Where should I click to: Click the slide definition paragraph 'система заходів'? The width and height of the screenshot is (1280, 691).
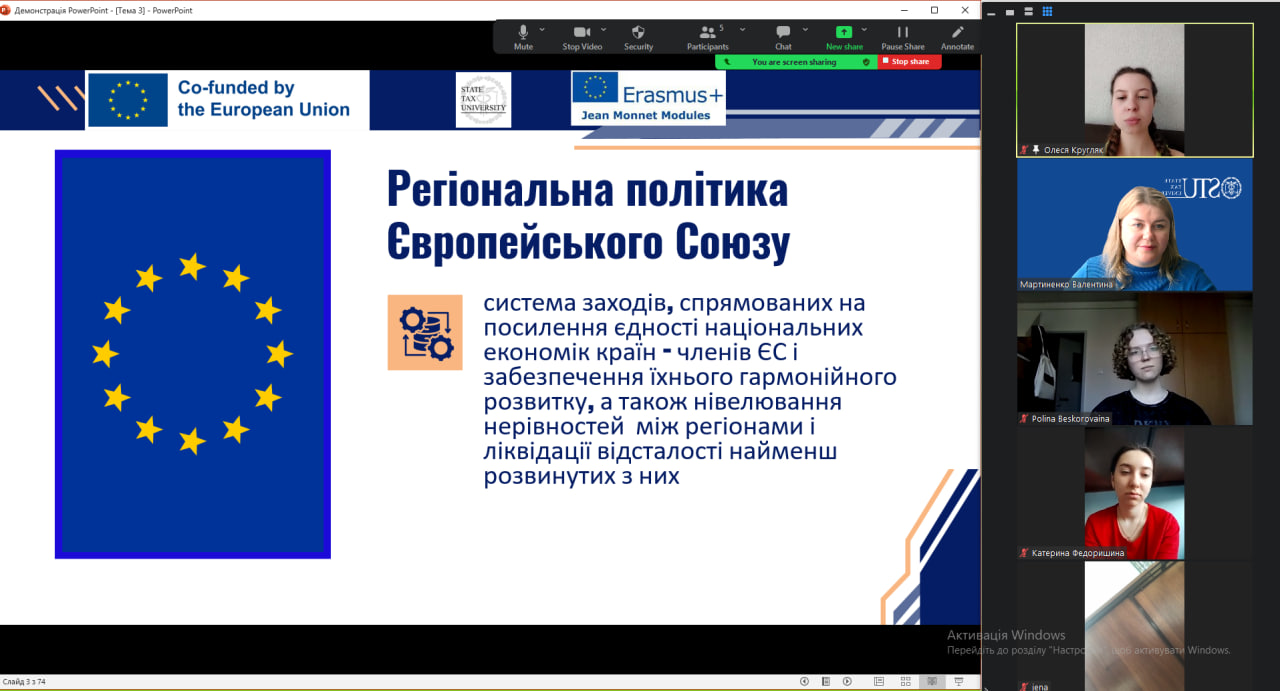pos(690,389)
